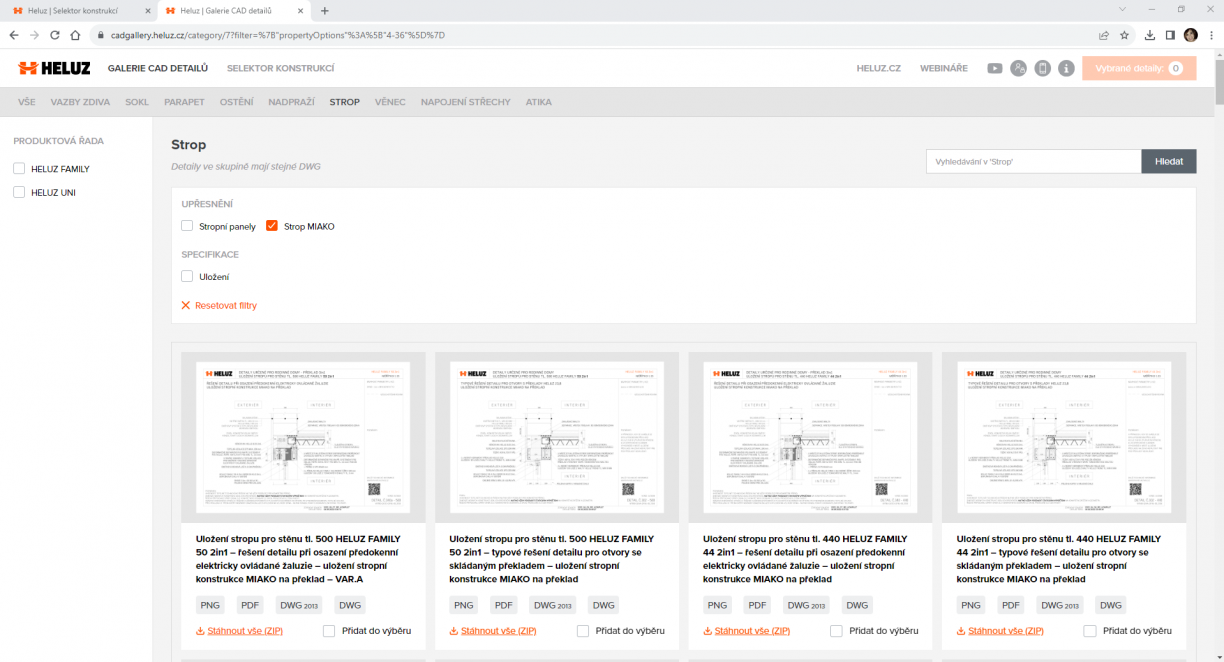This screenshot has height=662, width=1224.
Task: Check 'Přidat do výběru' on the 440 předokenní žaluzie card
Action: coord(836,631)
